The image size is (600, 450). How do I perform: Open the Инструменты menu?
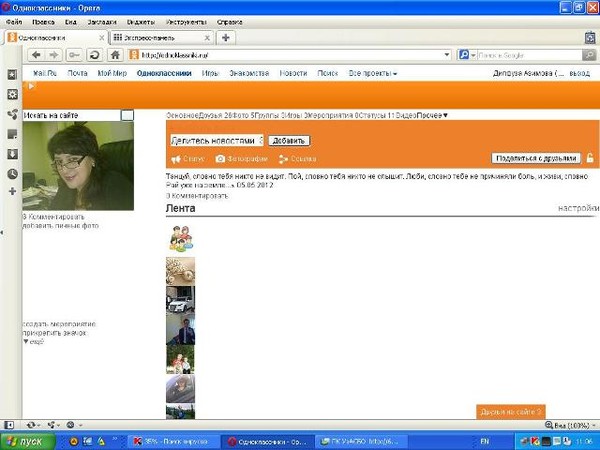pos(186,22)
